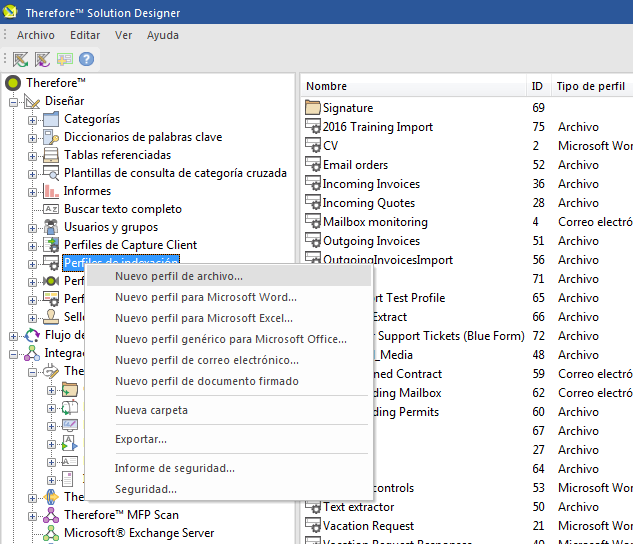Click the 2016 Training Import profile icon
Viewport: 633px width, 544px height.
312,127
